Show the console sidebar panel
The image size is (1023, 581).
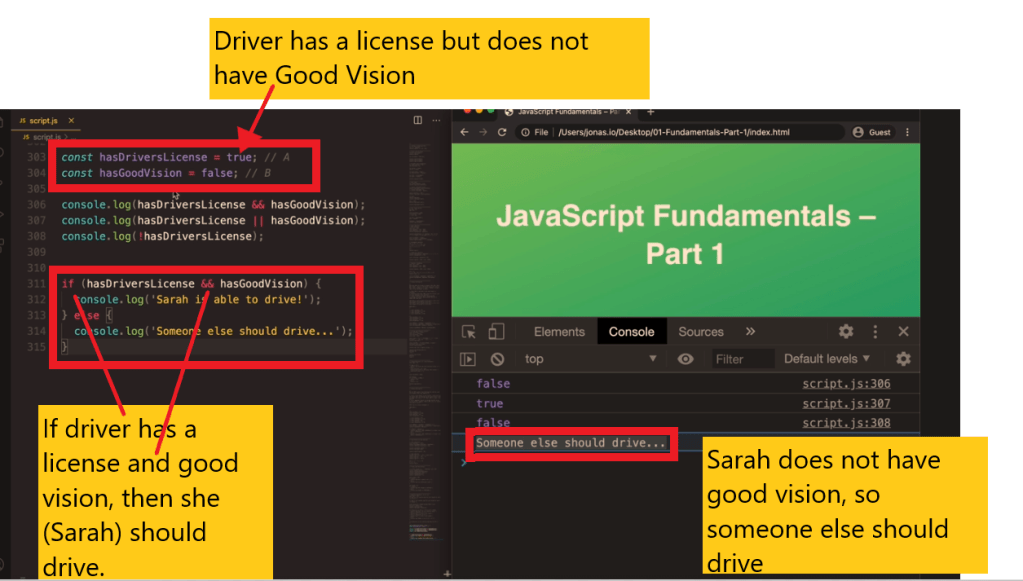(468, 359)
